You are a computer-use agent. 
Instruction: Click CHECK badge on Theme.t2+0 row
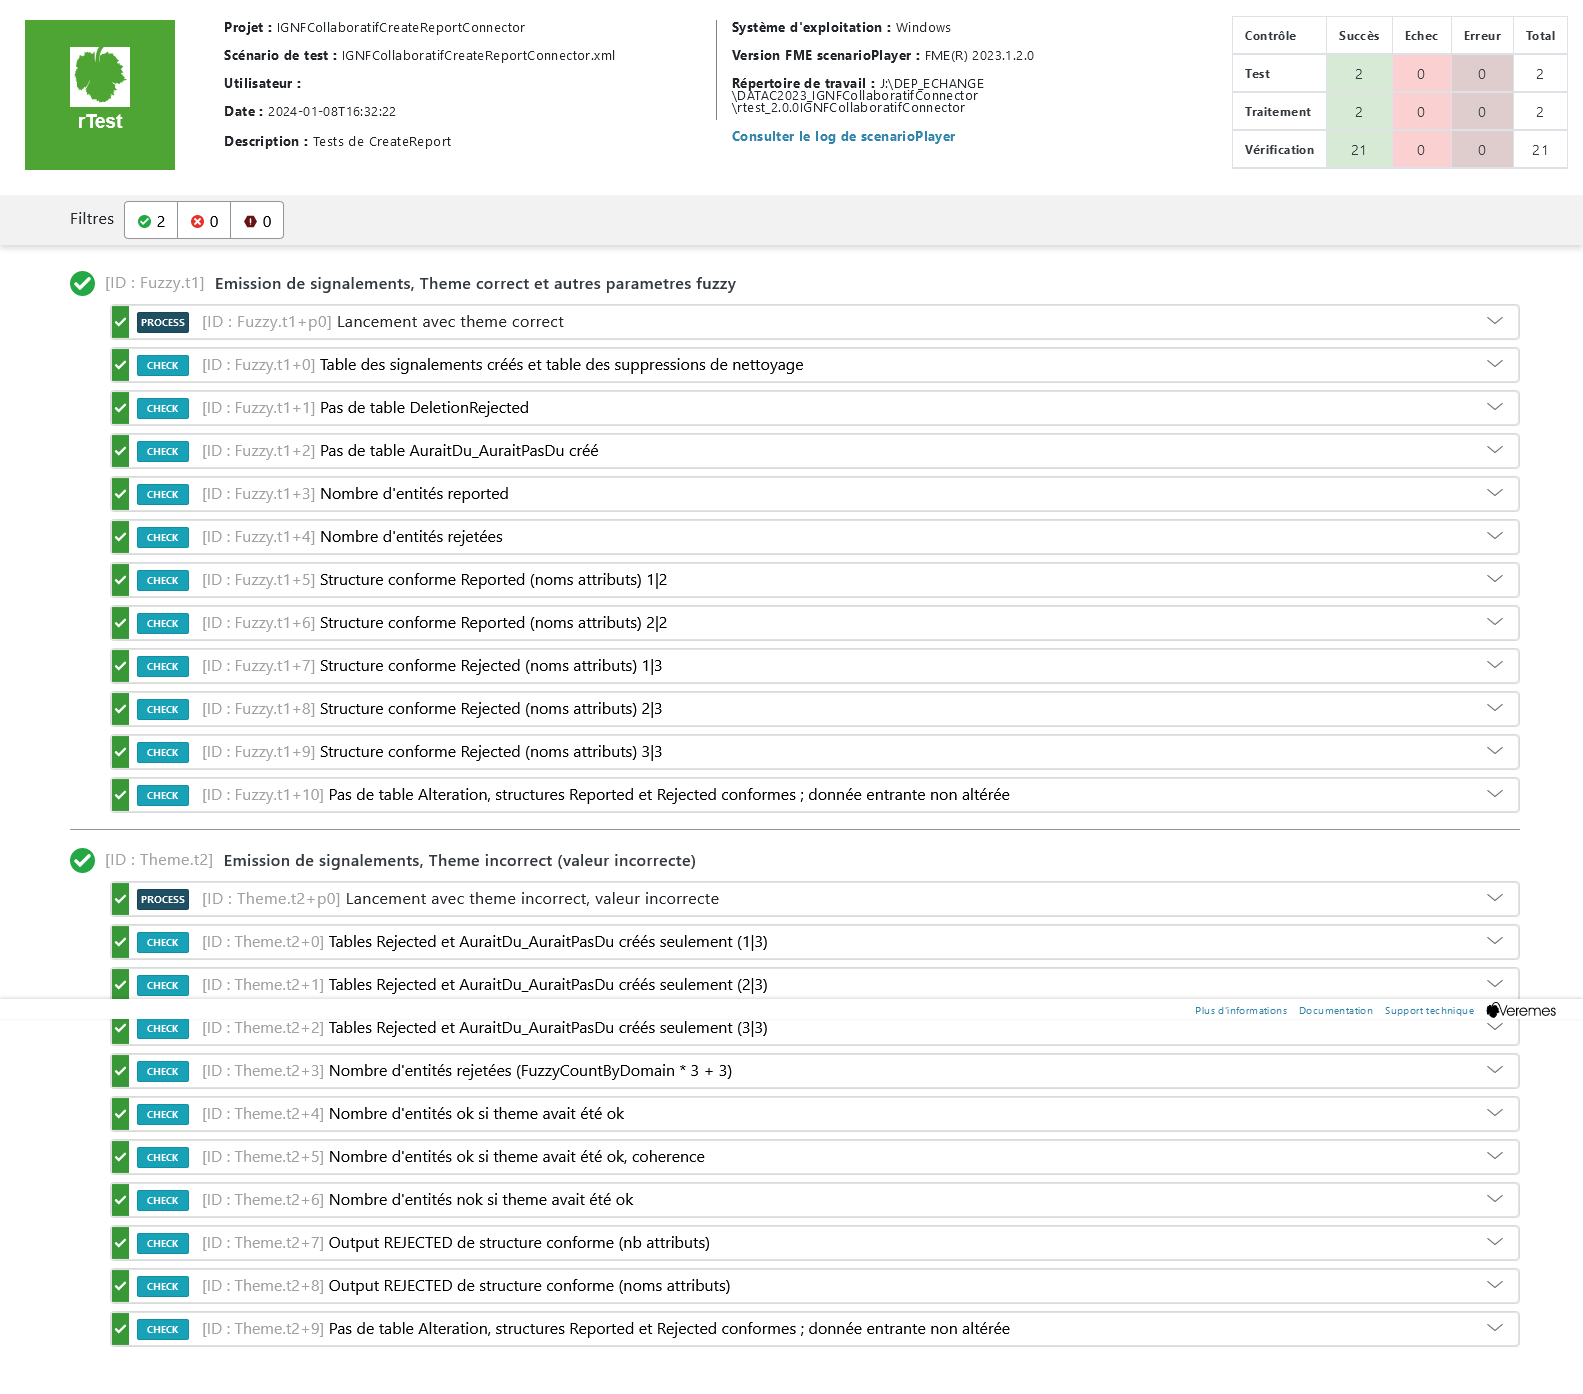[x=163, y=942]
